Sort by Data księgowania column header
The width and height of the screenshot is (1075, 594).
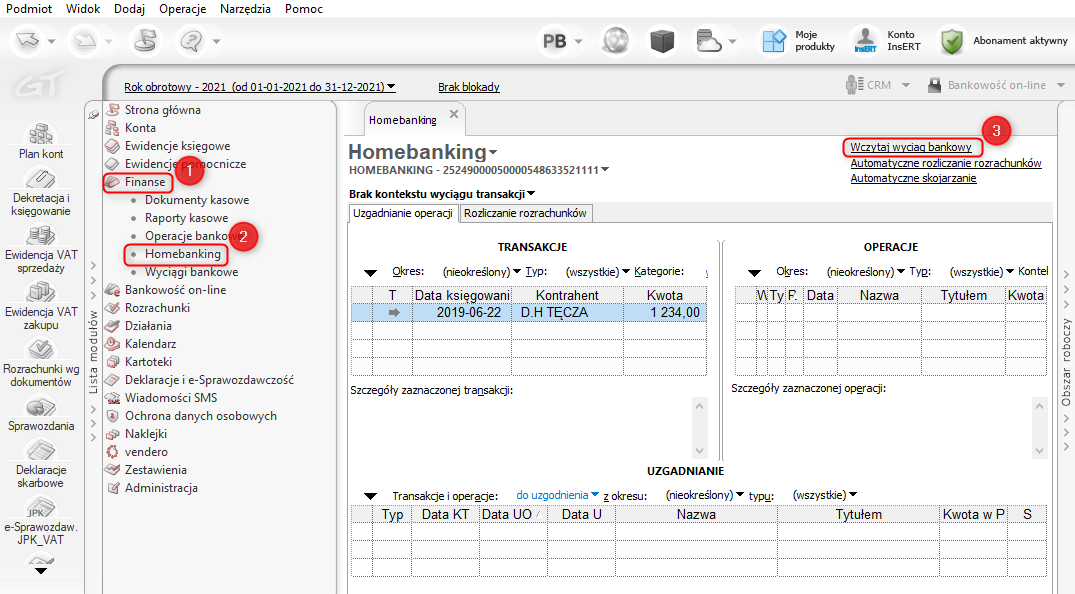(462, 295)
